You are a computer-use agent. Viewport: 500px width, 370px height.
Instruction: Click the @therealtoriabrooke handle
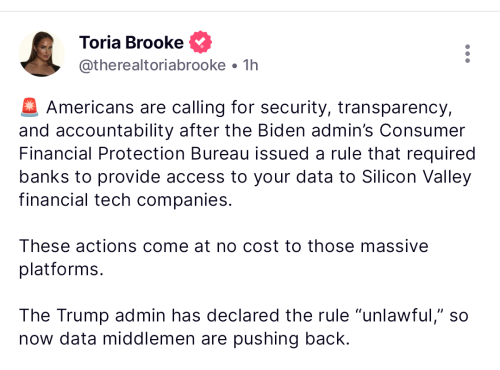pos(152,65)
